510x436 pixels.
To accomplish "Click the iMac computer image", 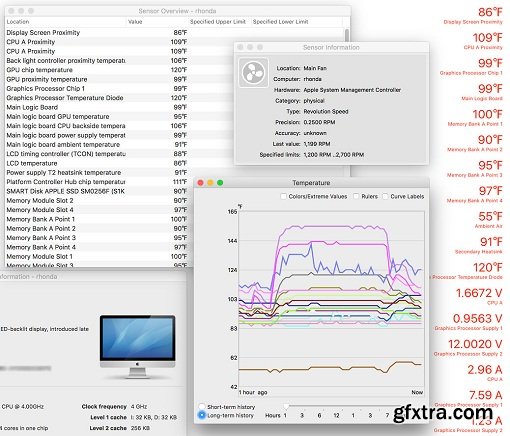I will pos(137,346).
